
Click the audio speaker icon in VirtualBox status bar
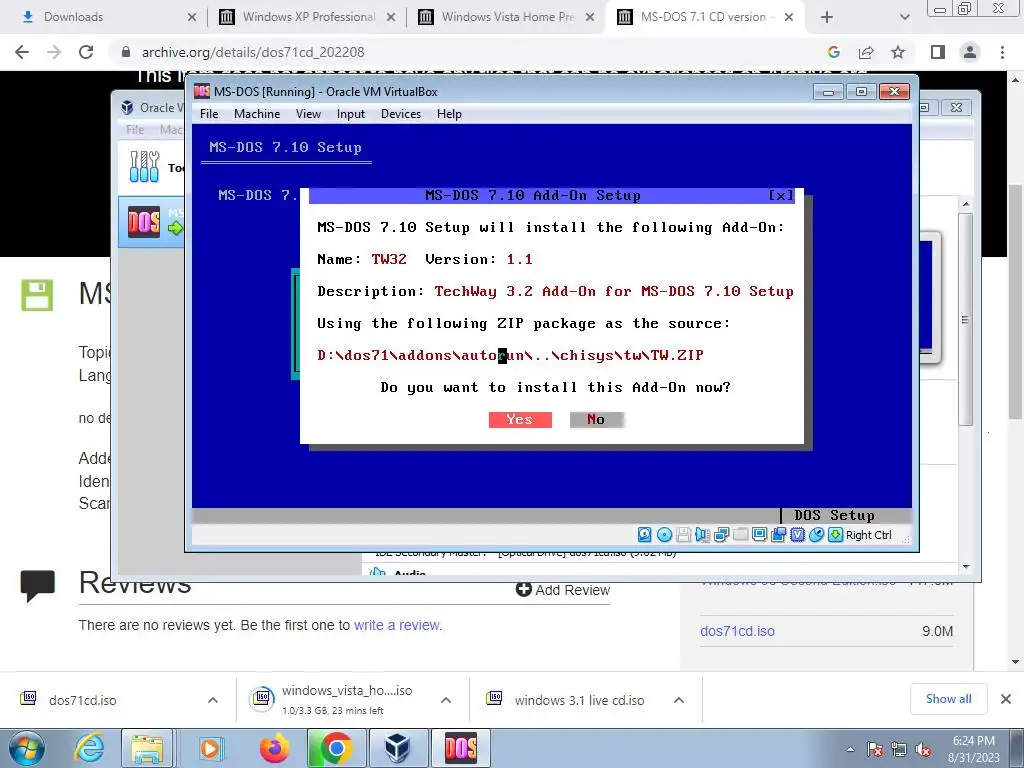click(702, 535)
